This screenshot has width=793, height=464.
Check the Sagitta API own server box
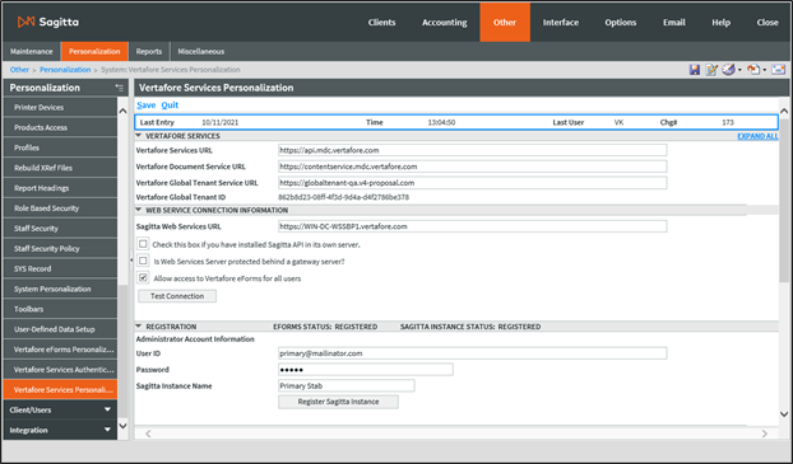tap(144, 244)
